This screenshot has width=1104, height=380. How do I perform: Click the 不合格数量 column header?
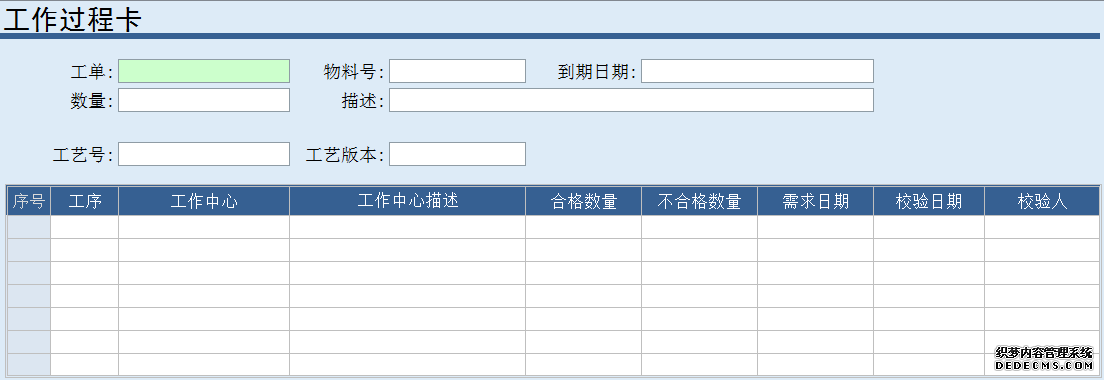(x=699, y=201)
